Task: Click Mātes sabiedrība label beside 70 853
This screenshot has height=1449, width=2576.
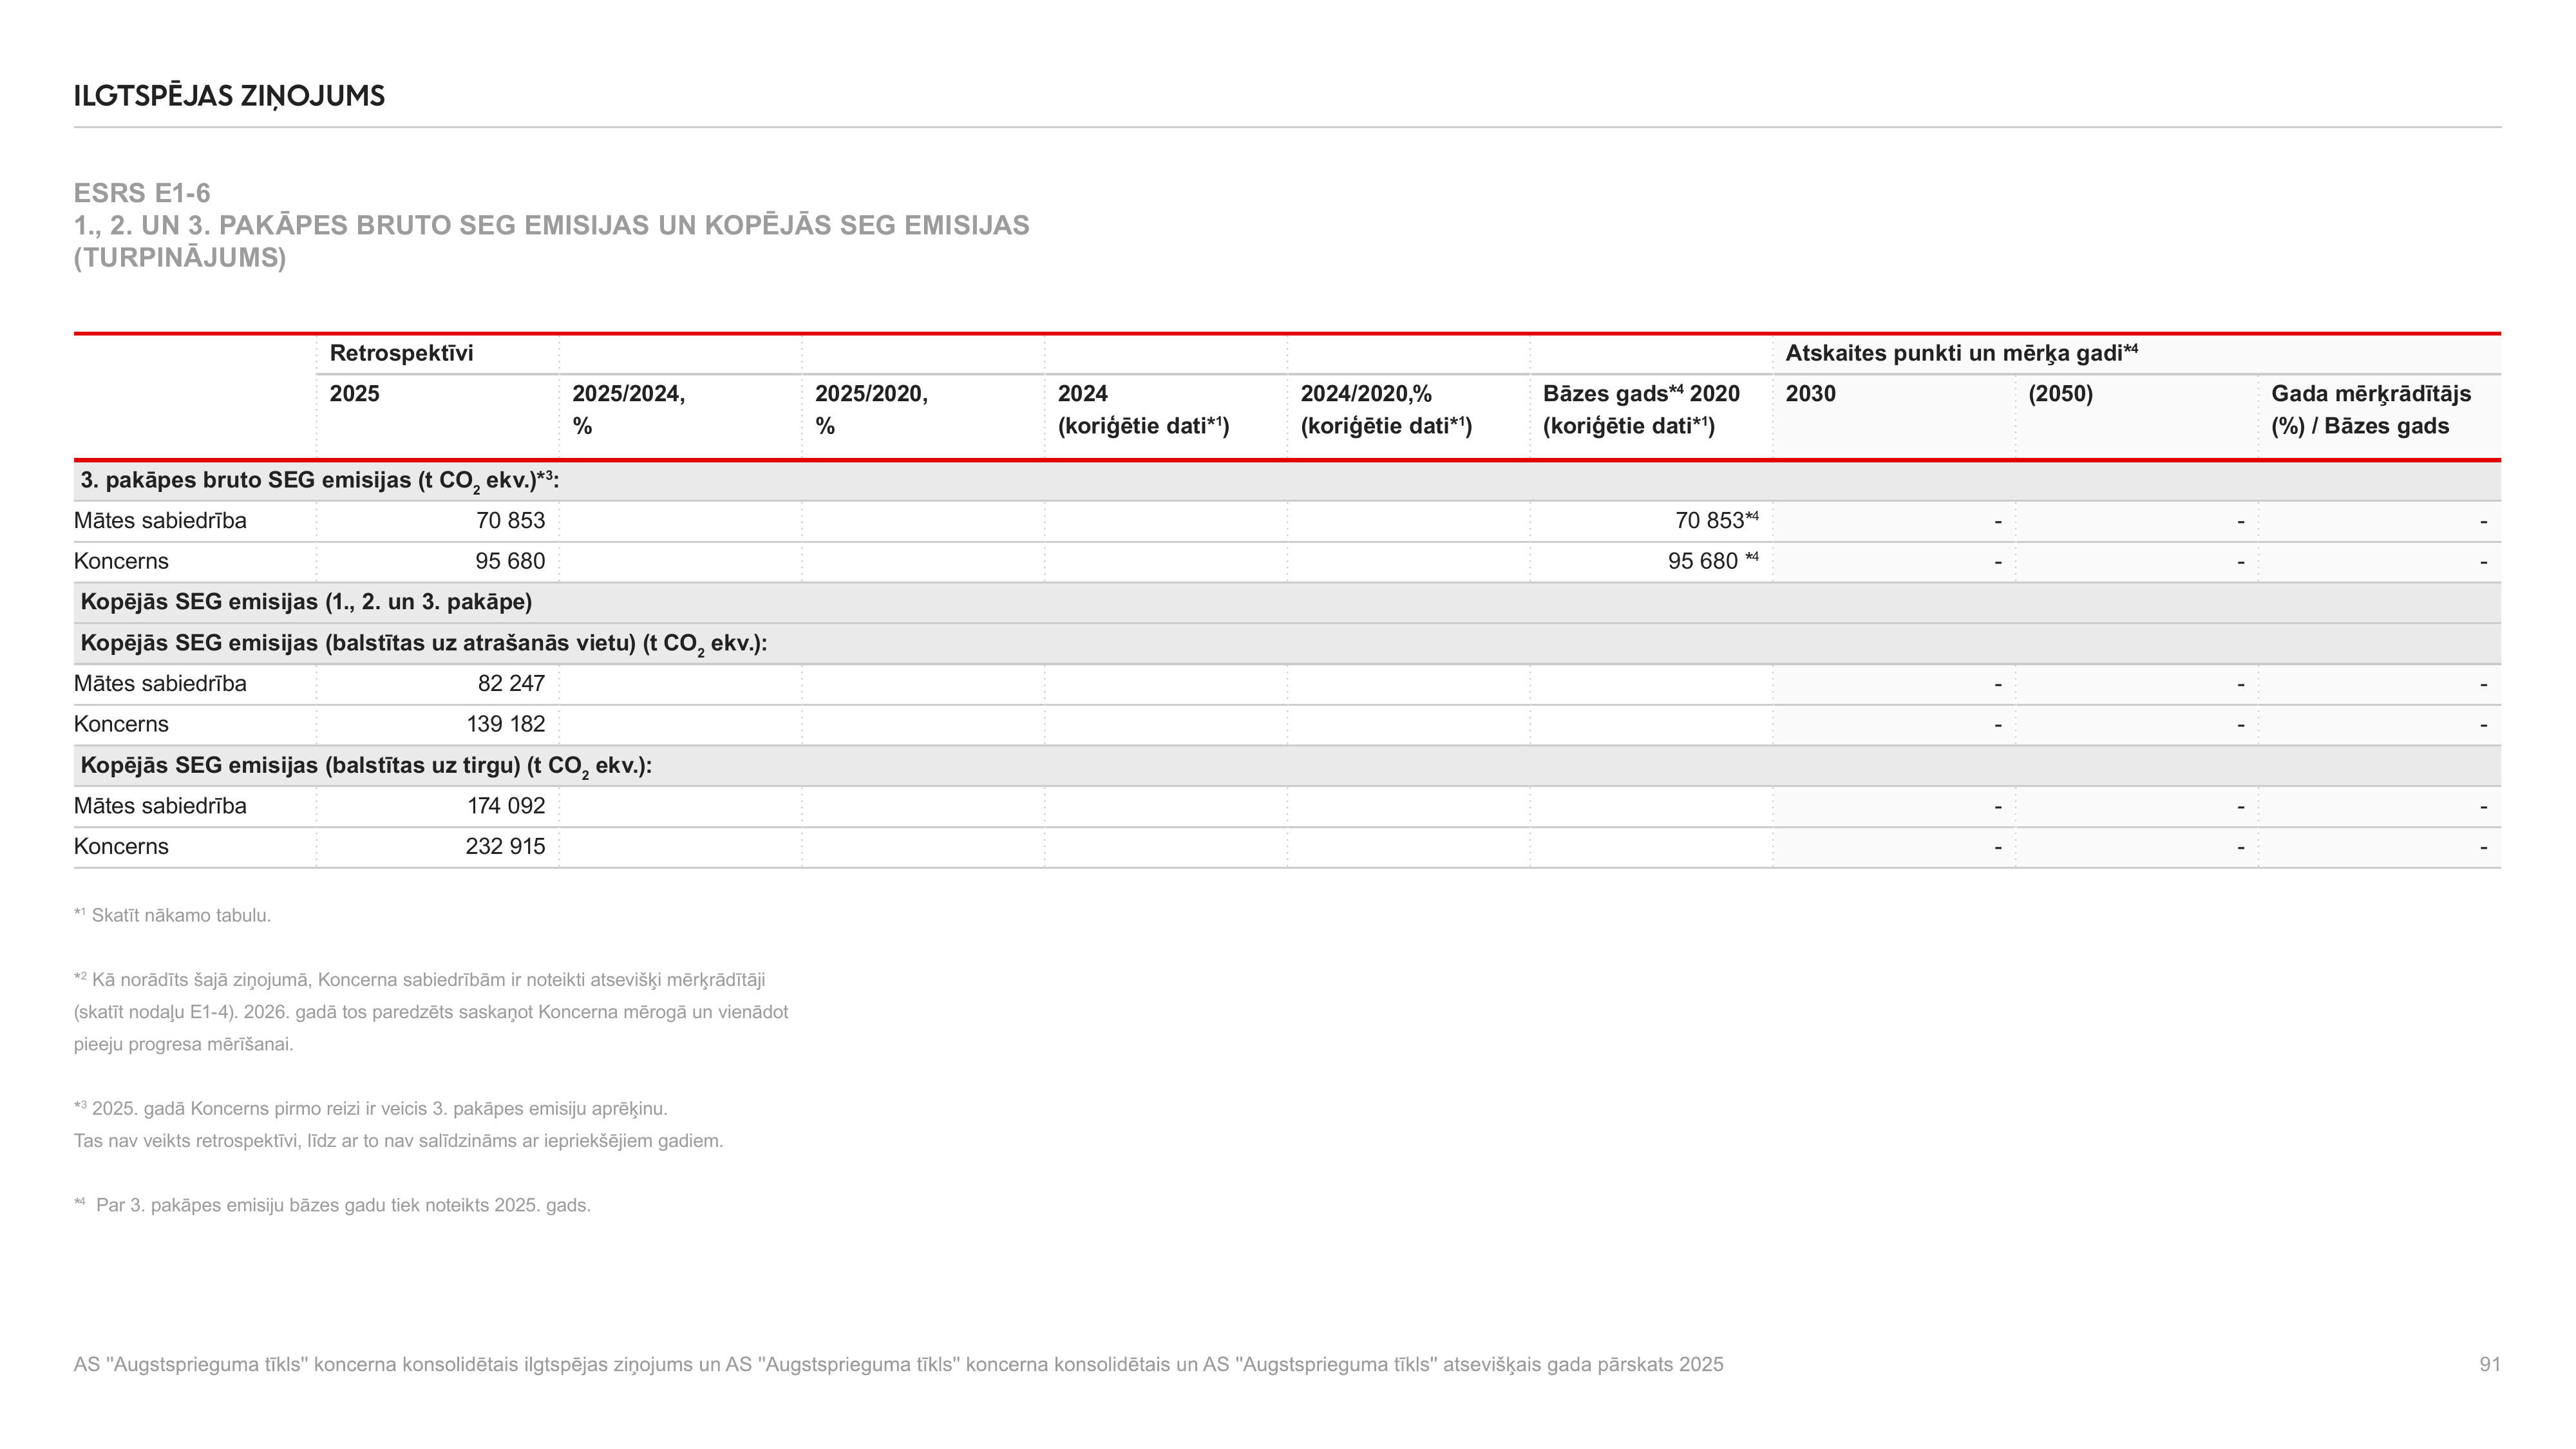Action: pyautogui.click(x=160, y=521)
